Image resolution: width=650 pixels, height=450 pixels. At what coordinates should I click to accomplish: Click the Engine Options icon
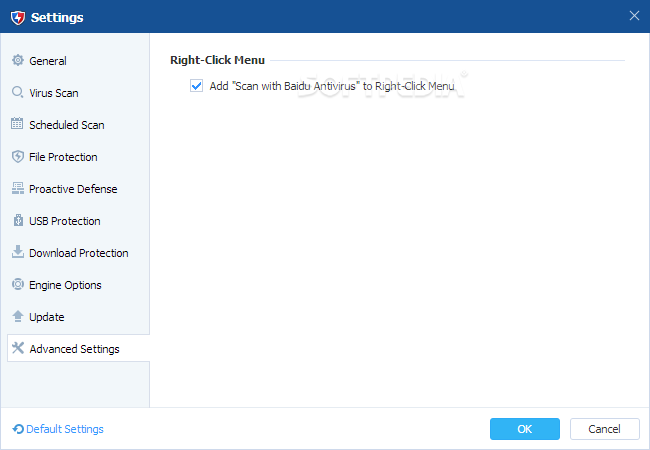pyautogui.click(x=18, y=284)
